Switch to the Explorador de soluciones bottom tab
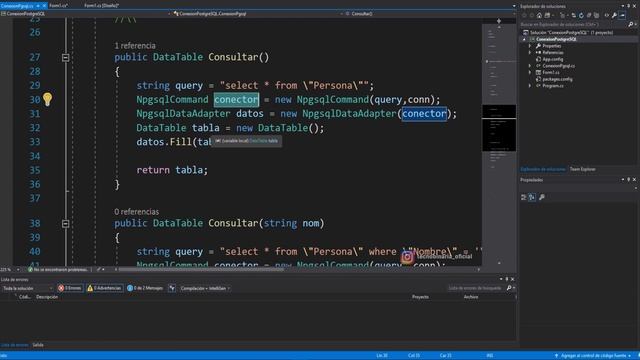This screenshot has width=640, height=360. tap(543, 169)
